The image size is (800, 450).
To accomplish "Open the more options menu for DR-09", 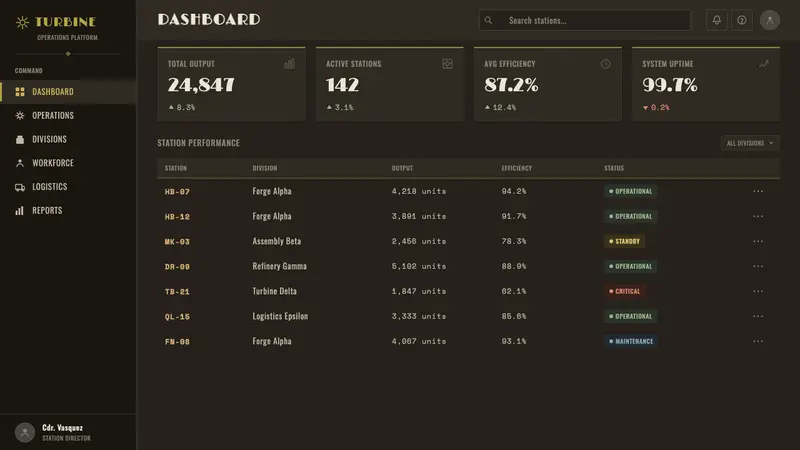I will [x=758, y=266].
